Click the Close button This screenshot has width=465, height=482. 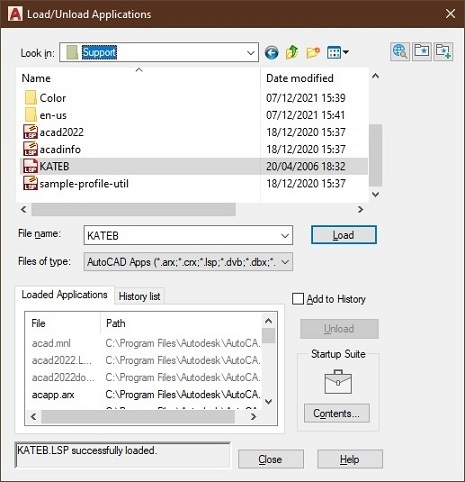pyautogui.click(x=270, y=459)
